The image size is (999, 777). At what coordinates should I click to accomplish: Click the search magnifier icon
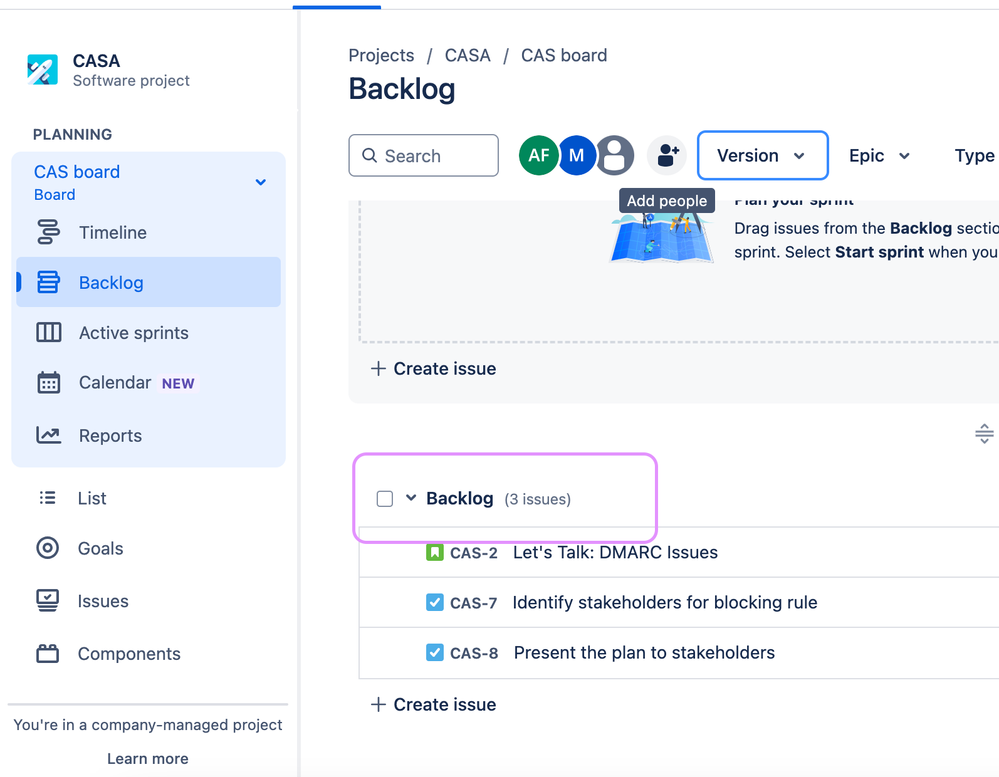click(x=370, y=155)
